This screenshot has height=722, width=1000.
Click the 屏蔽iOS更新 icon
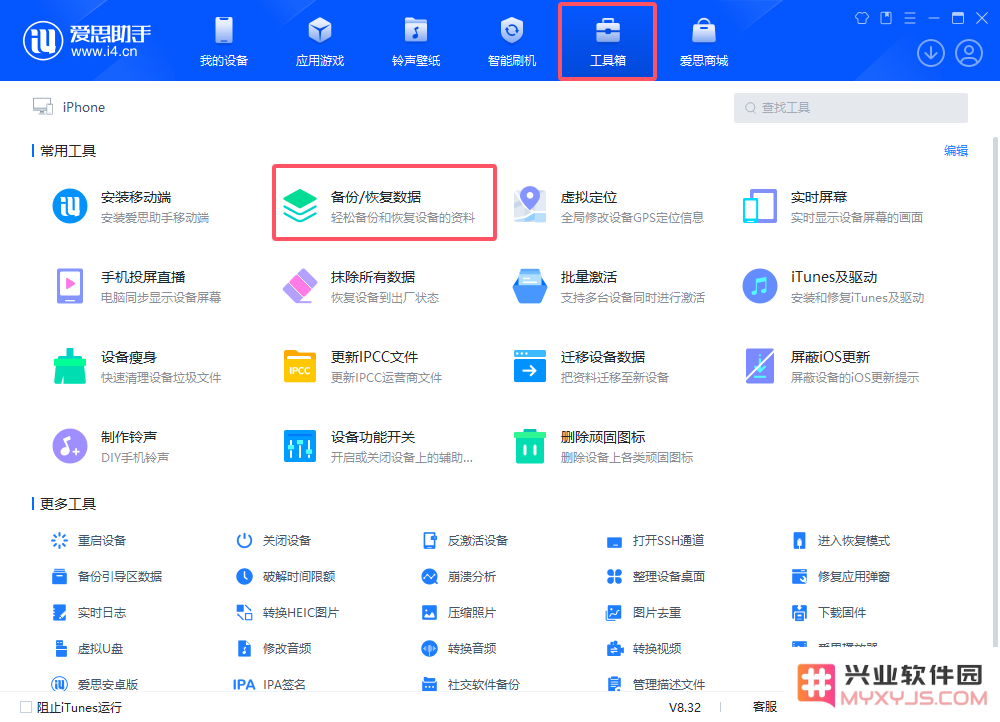click(x=760, y=366)
